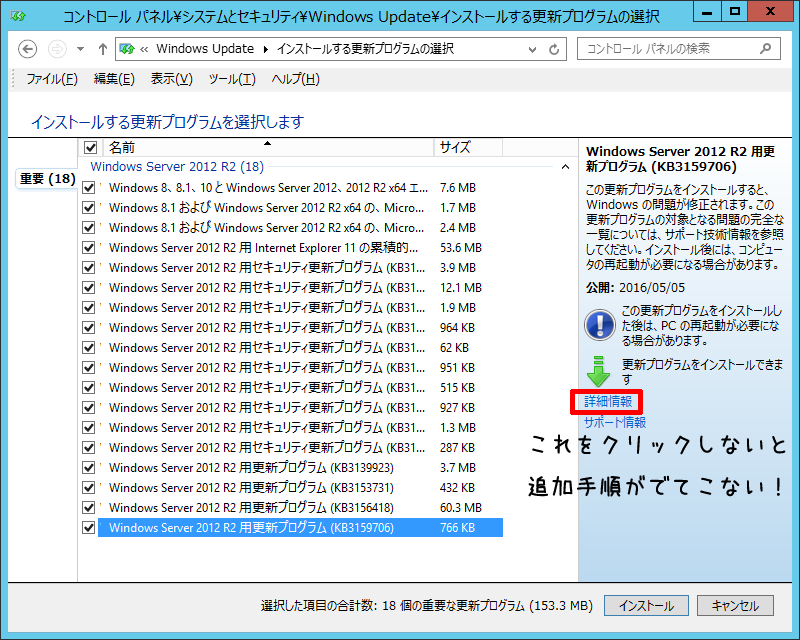Image resolution: width=800 pixels, height=640 pixels.
Task: Open the 詳細情報 link
Action: point(608,402)
